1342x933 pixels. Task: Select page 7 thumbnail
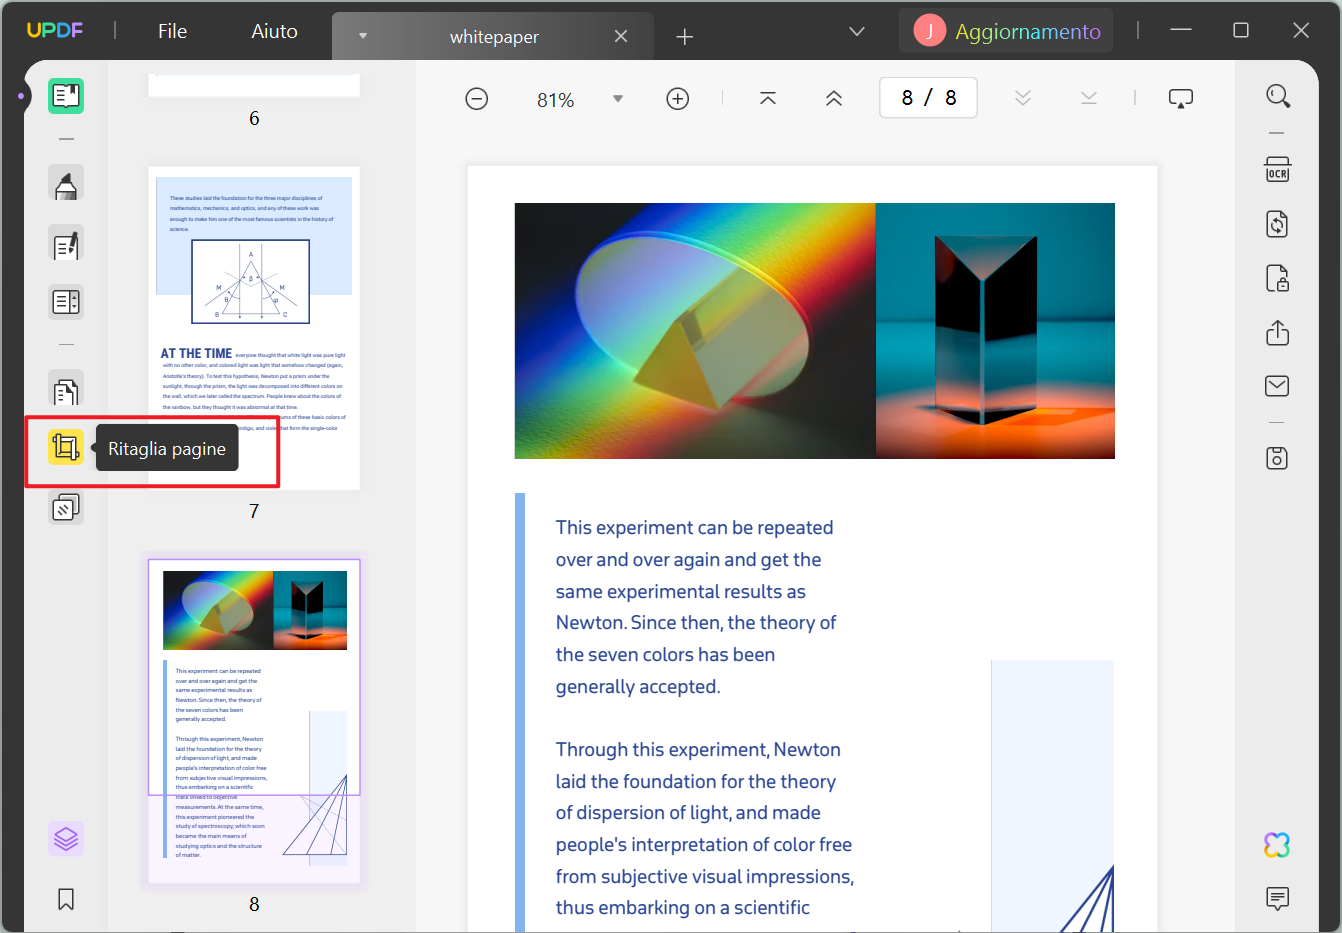[x=254, y=328]
